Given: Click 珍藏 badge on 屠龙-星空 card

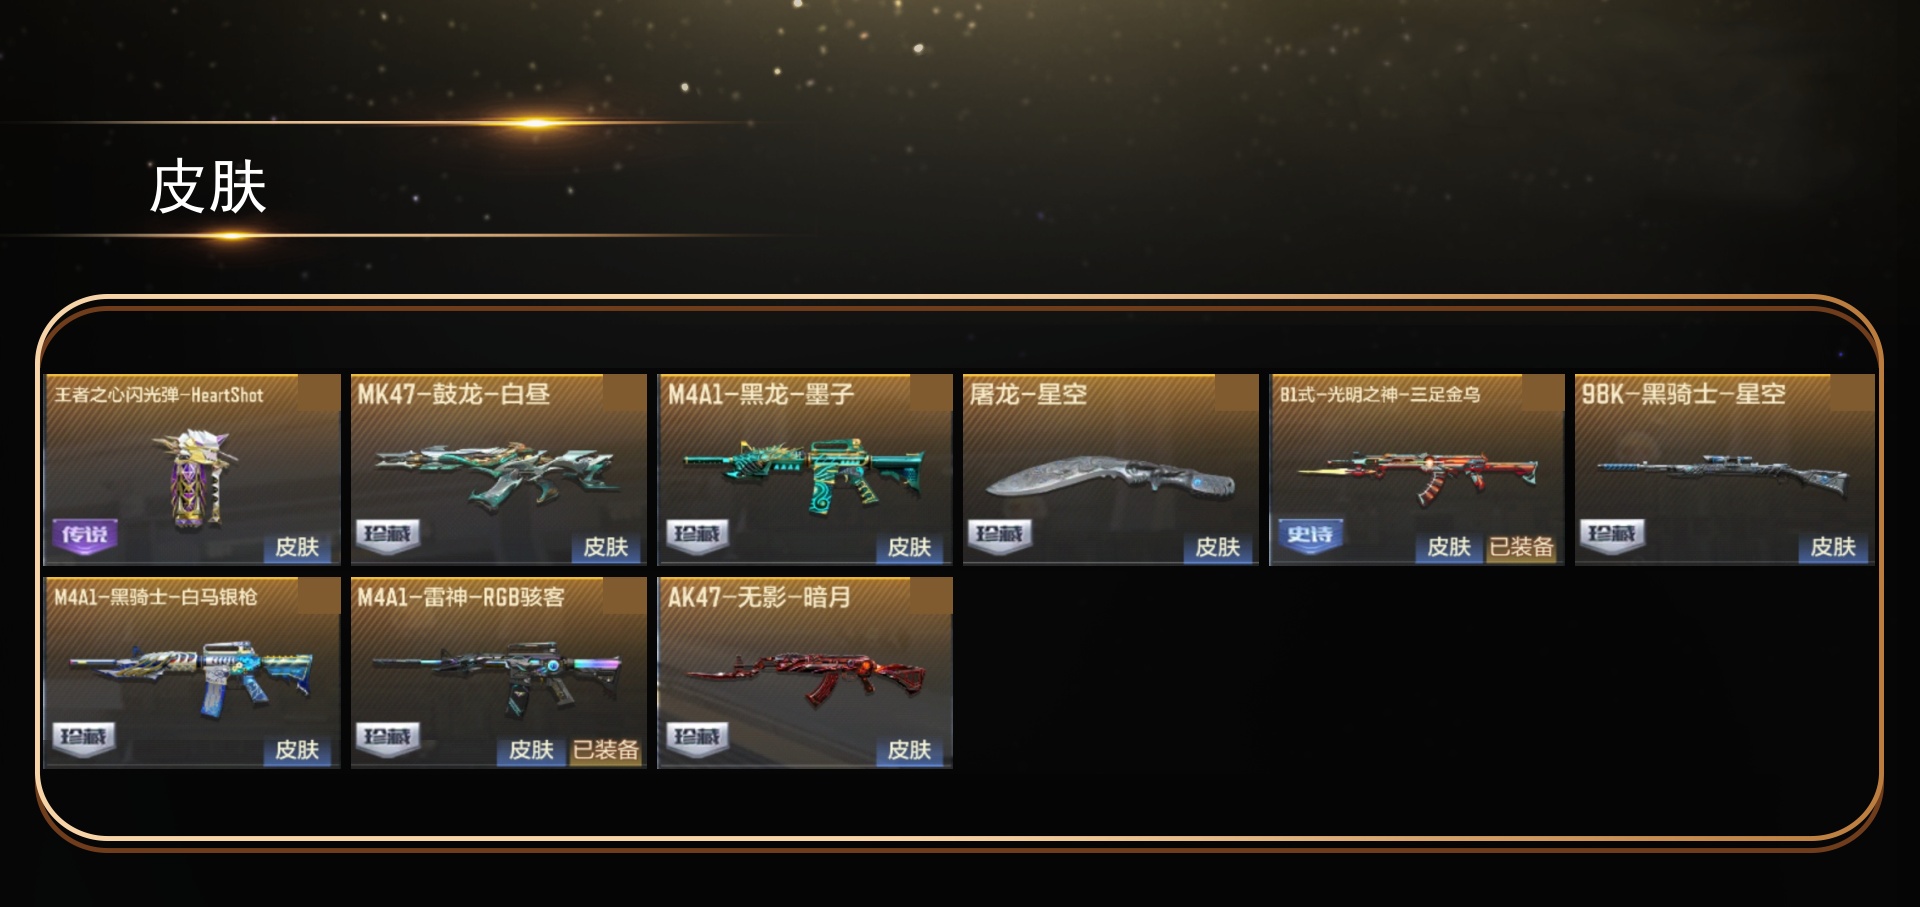Looking at the screenshot, I should (999, 536).
